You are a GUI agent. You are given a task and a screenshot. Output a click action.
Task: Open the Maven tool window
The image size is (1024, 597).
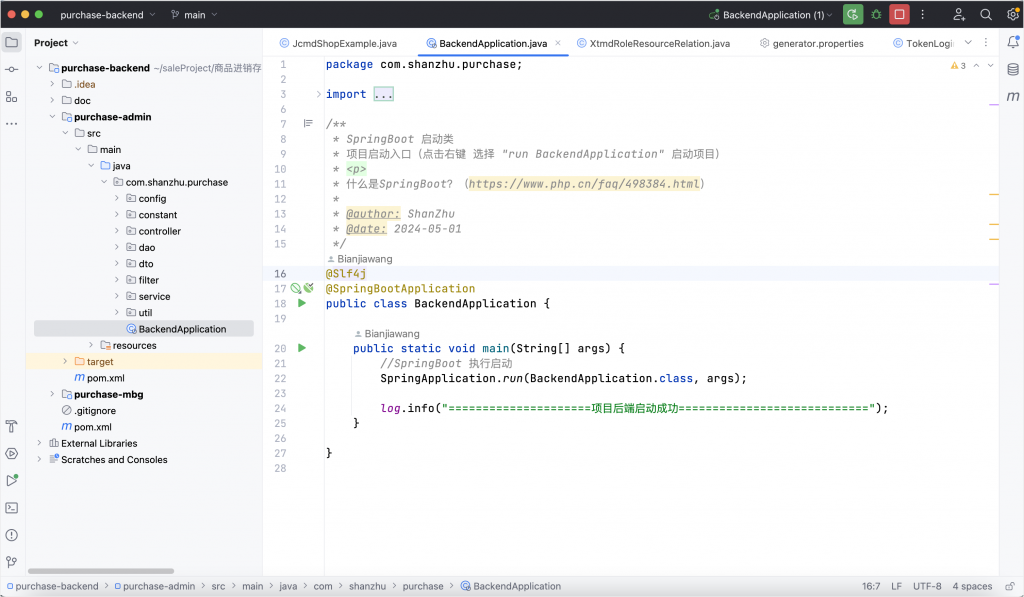point(1012,96)
